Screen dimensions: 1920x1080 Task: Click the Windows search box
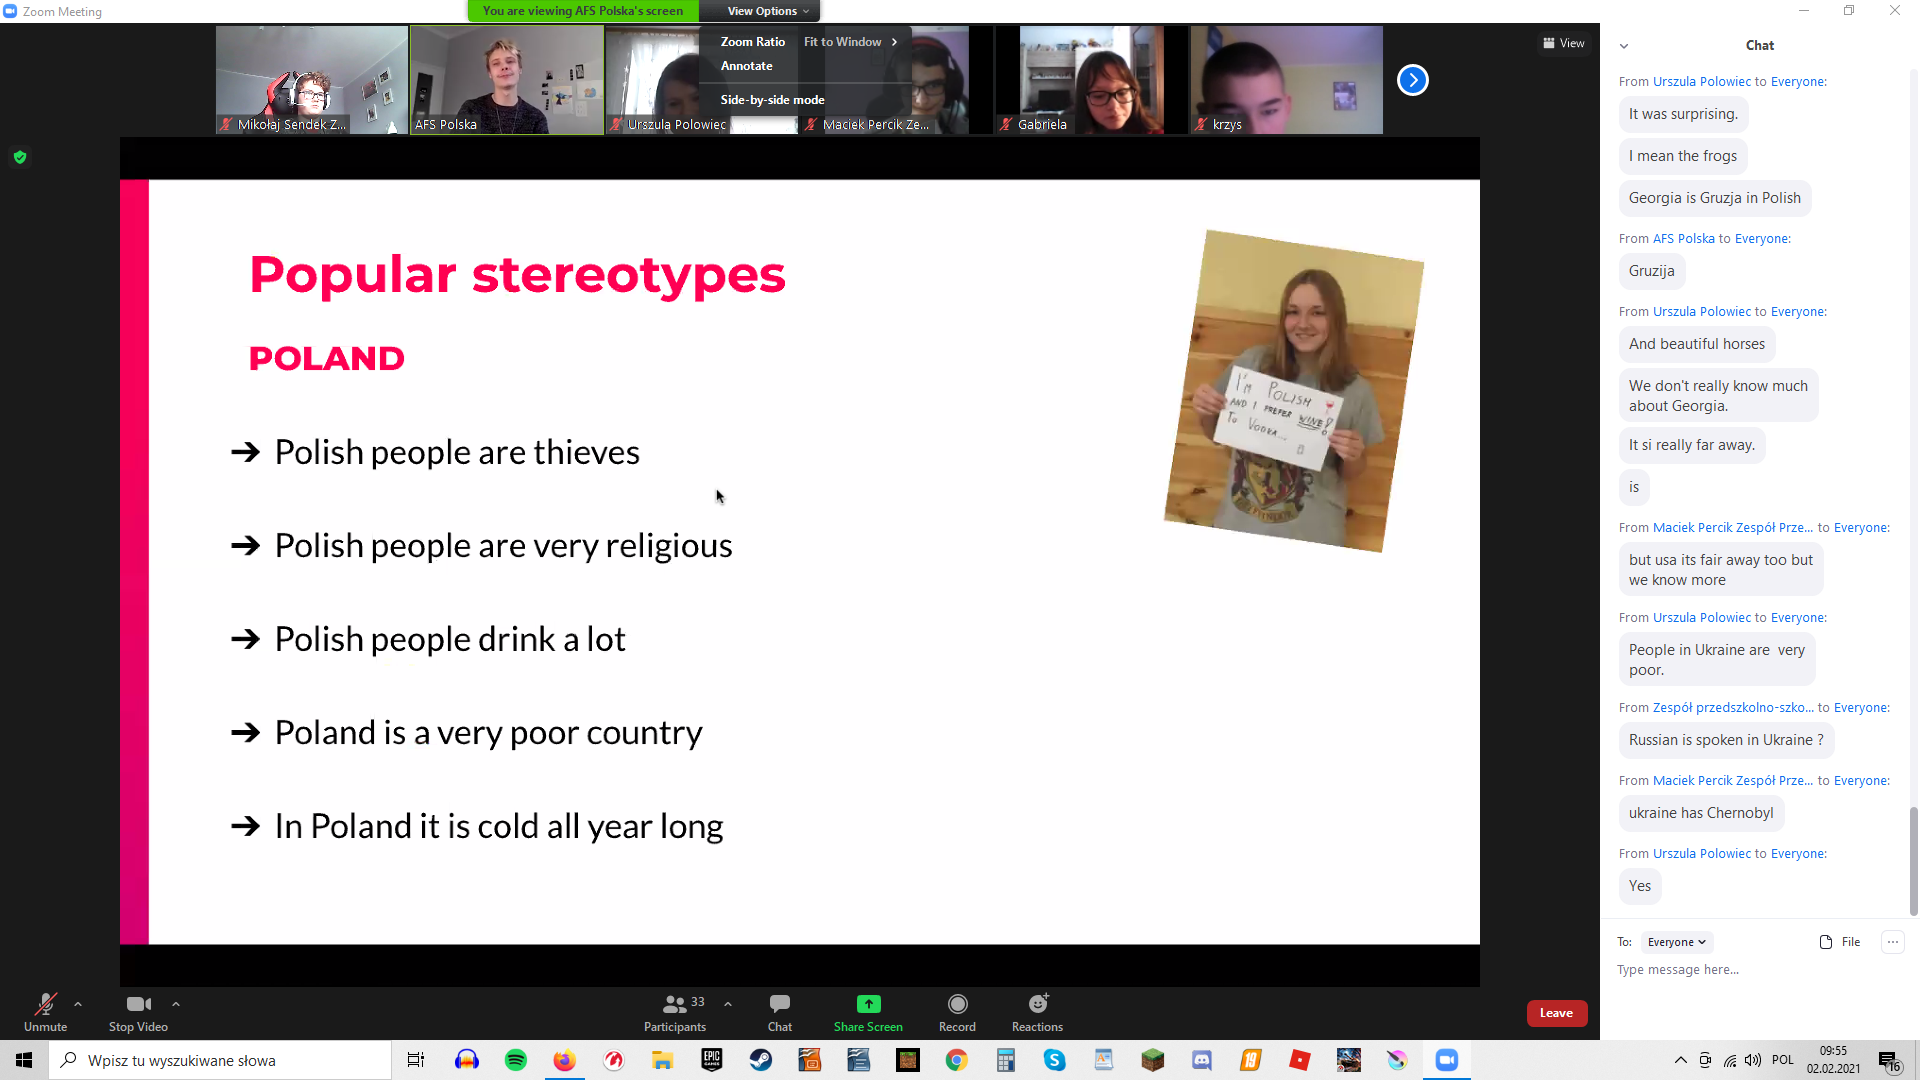220,1060
